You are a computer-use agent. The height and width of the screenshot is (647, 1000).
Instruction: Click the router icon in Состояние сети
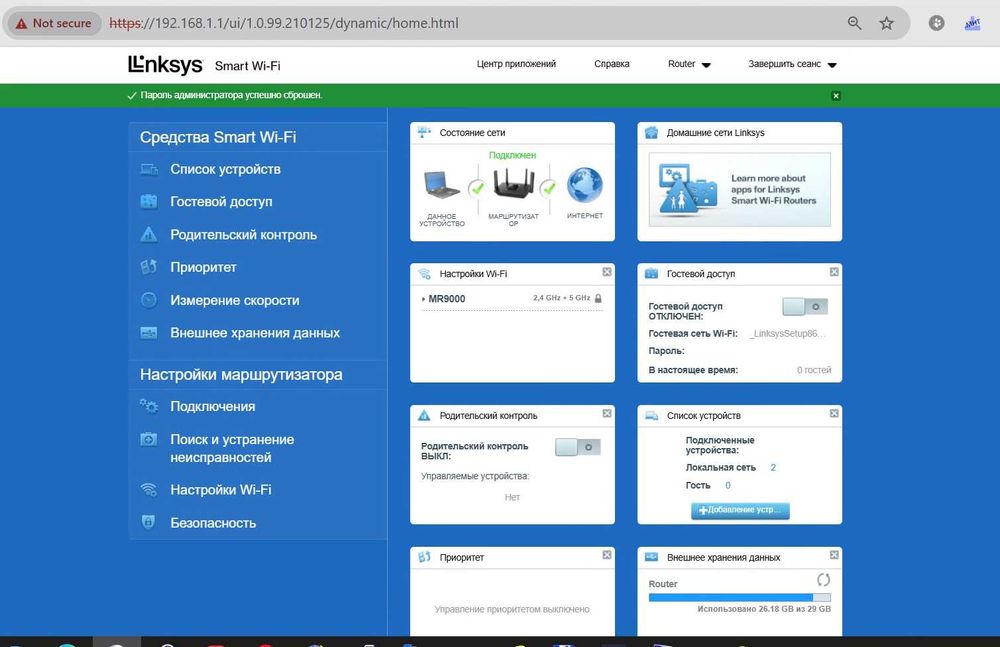(x=513, y=182)
